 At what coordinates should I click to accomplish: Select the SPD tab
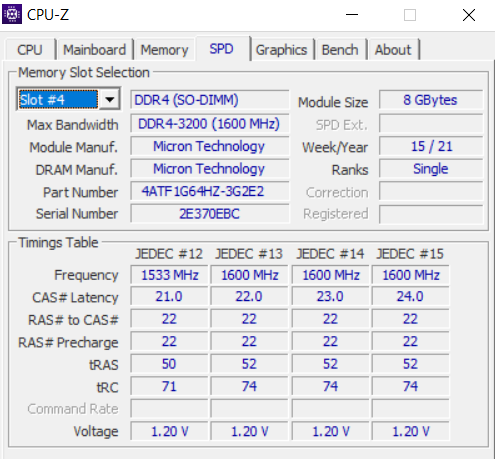point(222,49)
